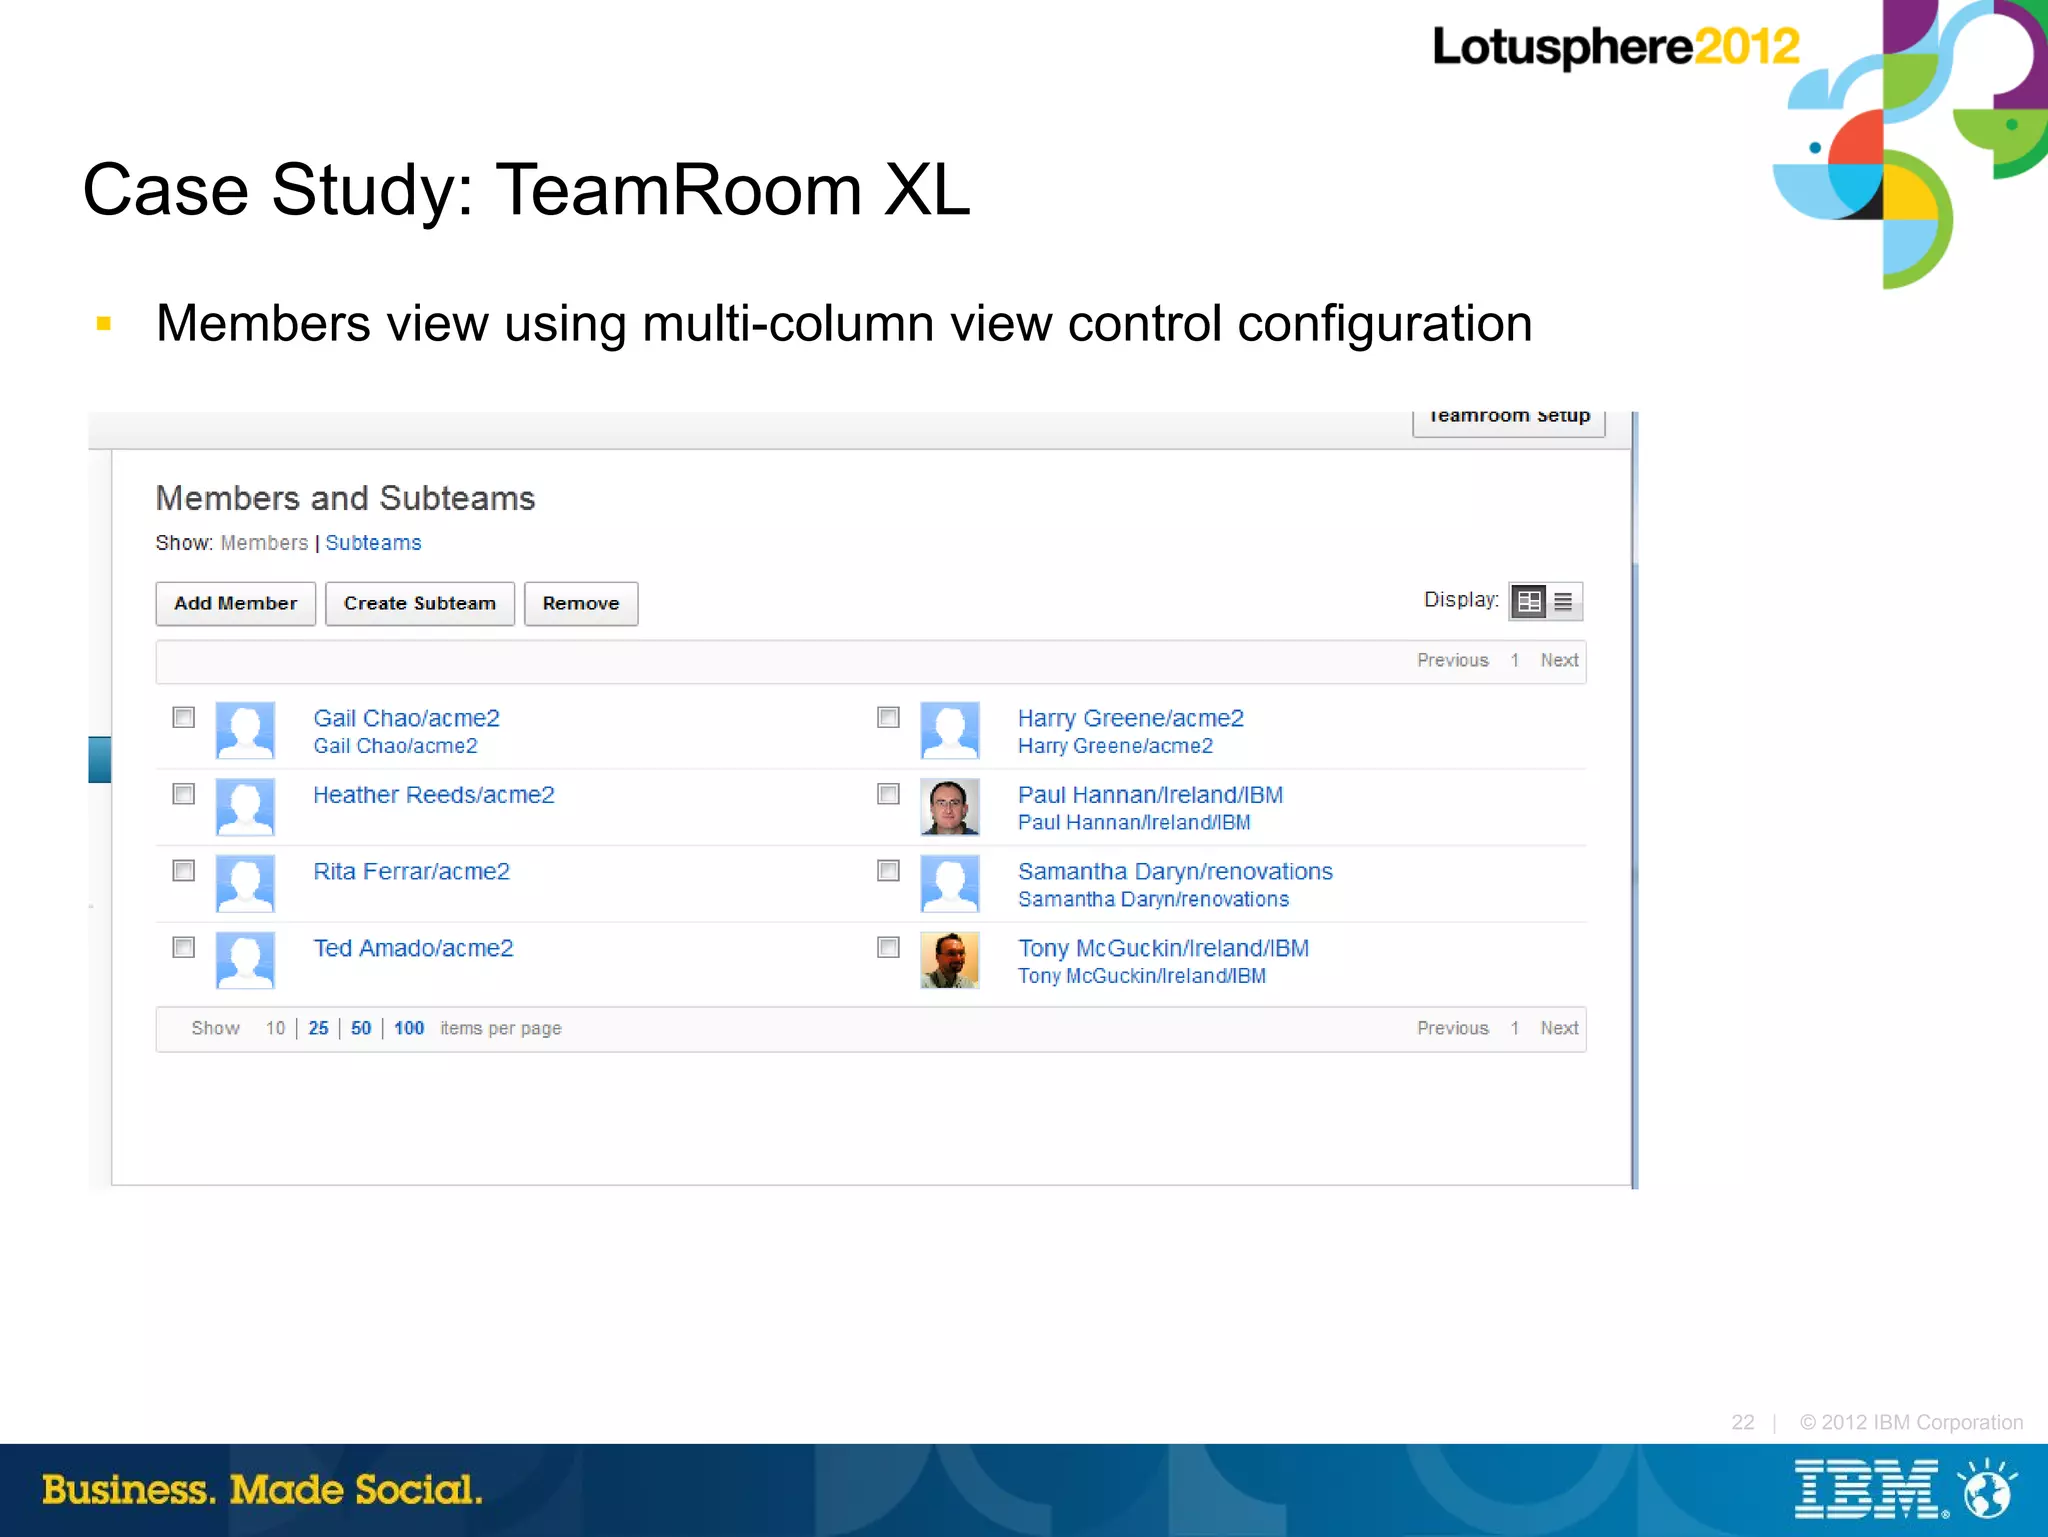Check the box for Rita Ferrar/acme2
Screen dimensions: 2048x1537
183,870
